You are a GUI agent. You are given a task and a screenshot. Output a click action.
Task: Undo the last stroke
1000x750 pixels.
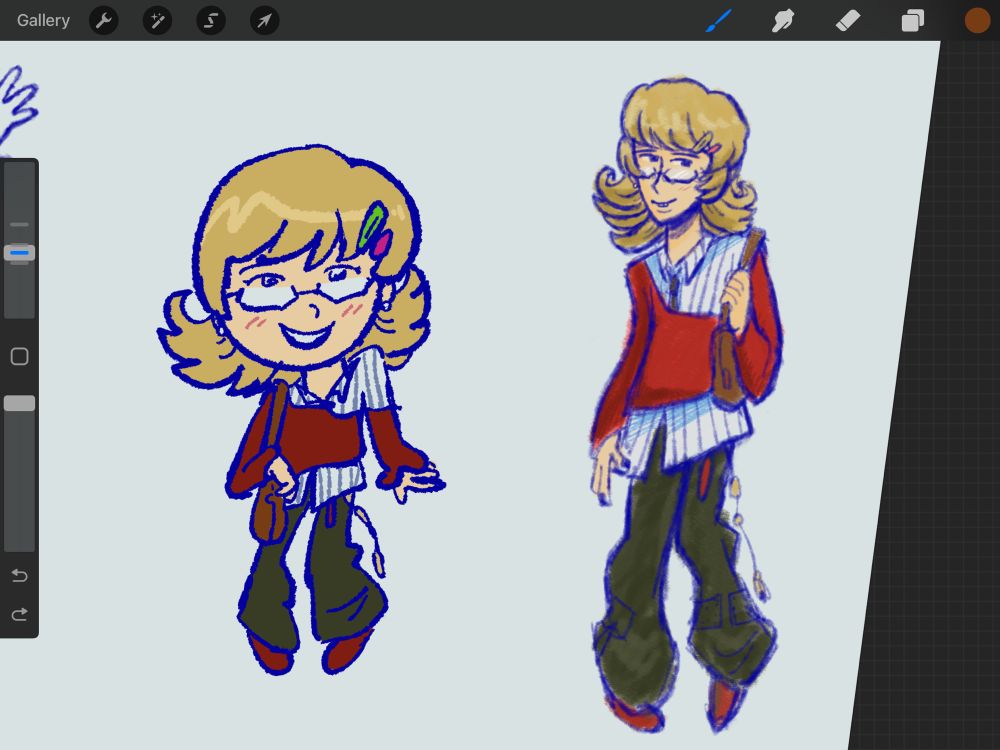(x=19, y=576)
